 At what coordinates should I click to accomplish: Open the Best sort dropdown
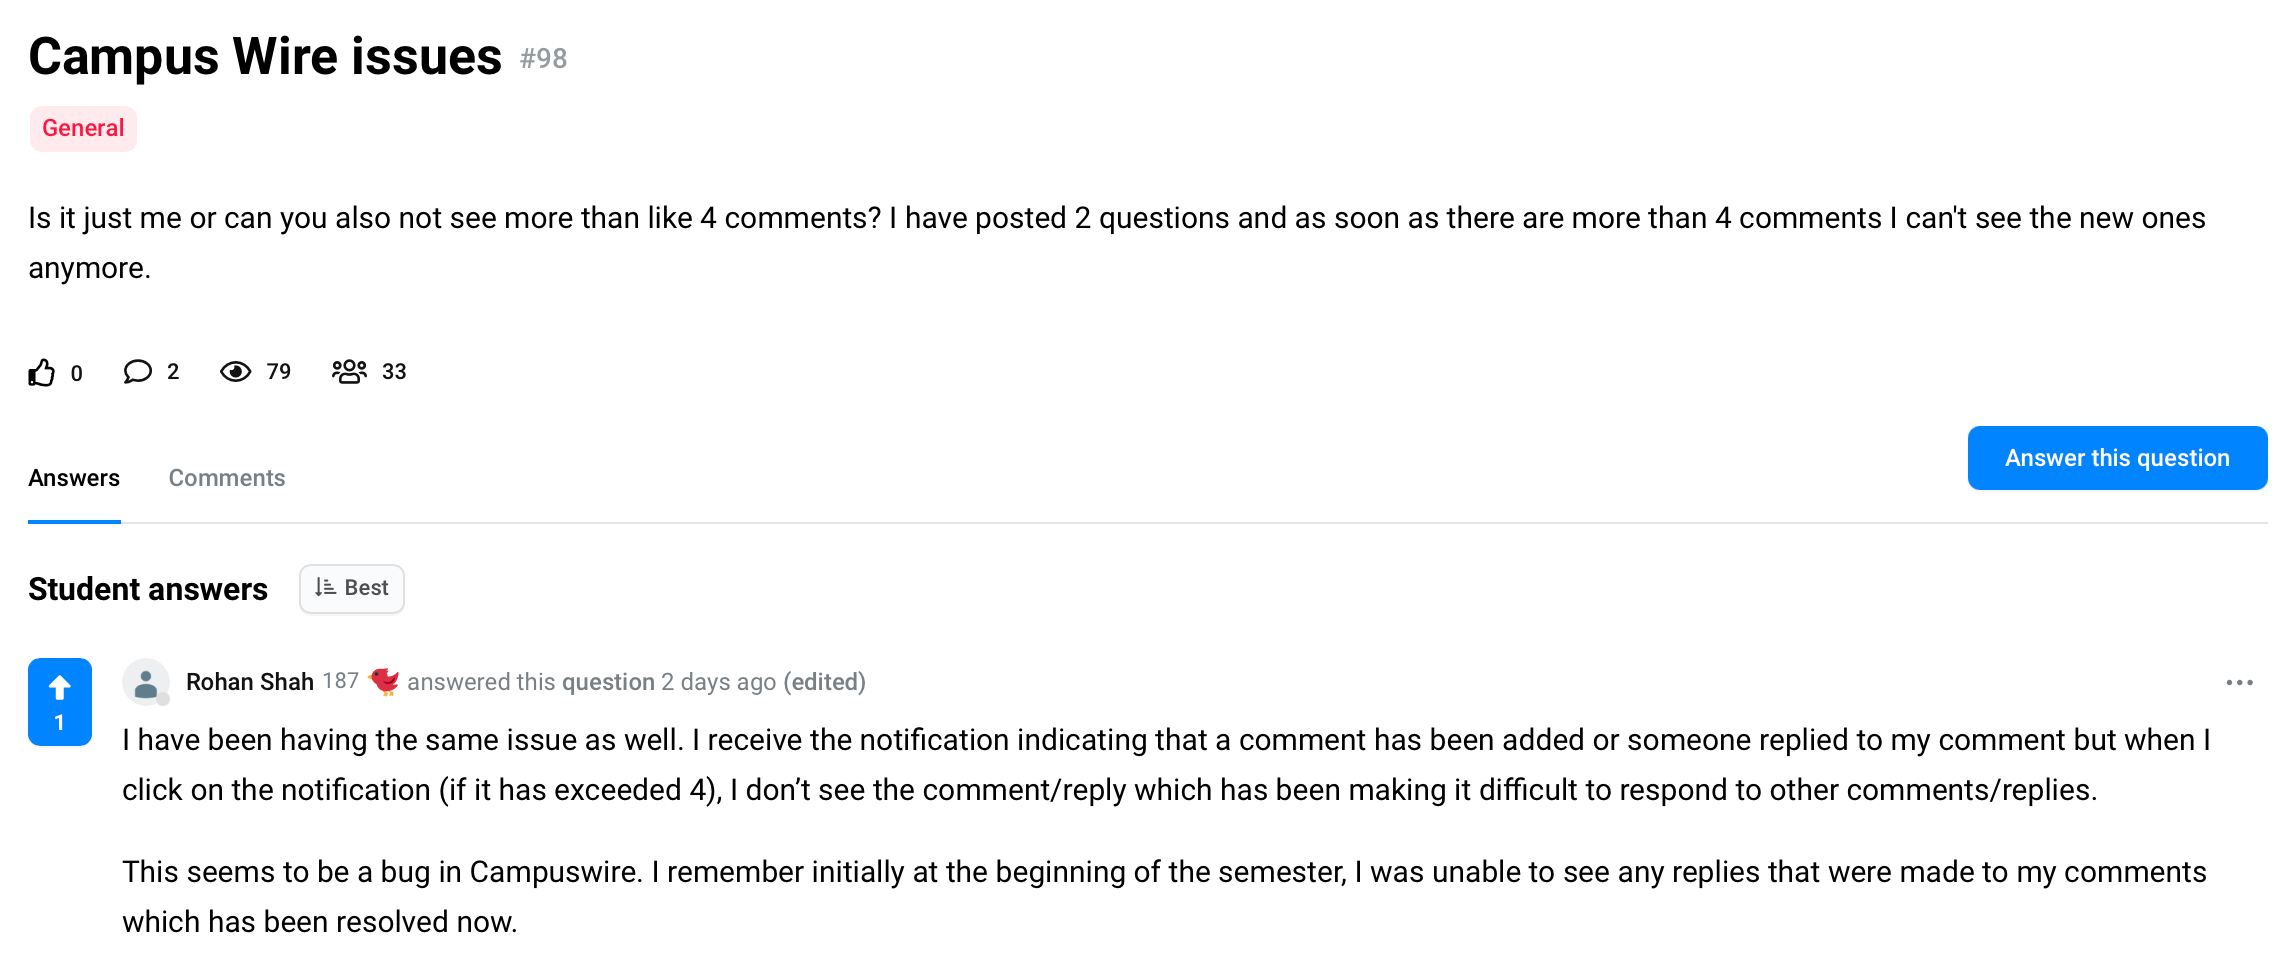click(x=352, y=589)
